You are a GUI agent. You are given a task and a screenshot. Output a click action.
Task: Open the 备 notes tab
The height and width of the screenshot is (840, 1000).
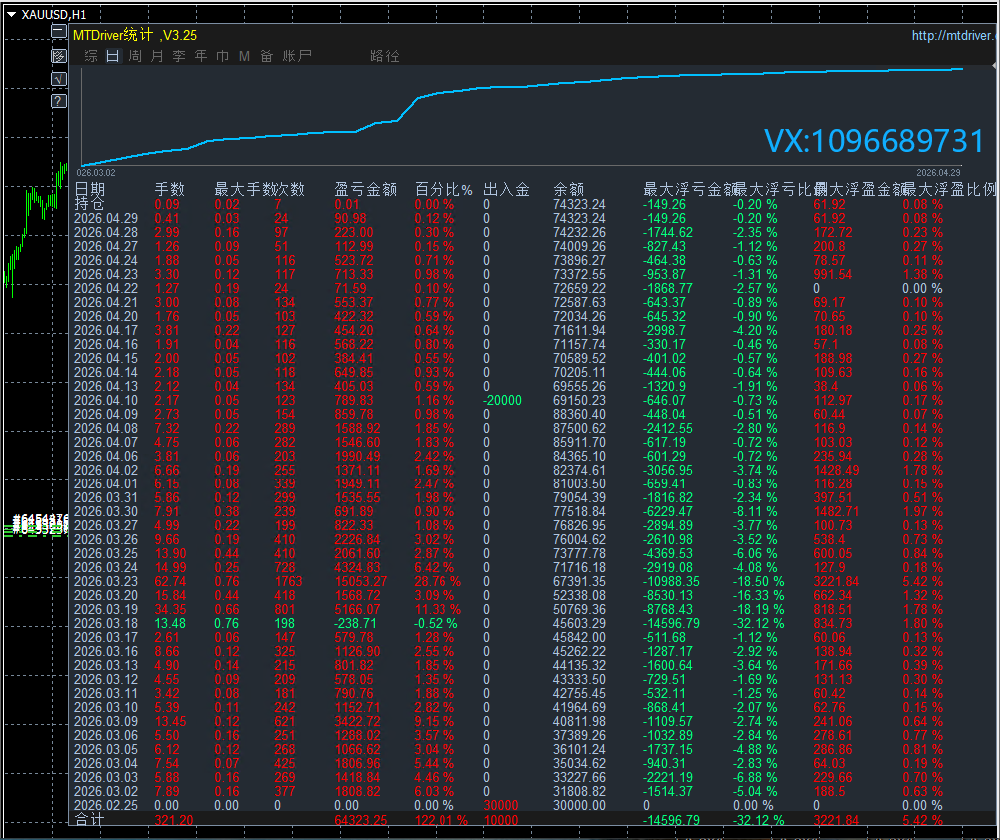coord(266,56)
